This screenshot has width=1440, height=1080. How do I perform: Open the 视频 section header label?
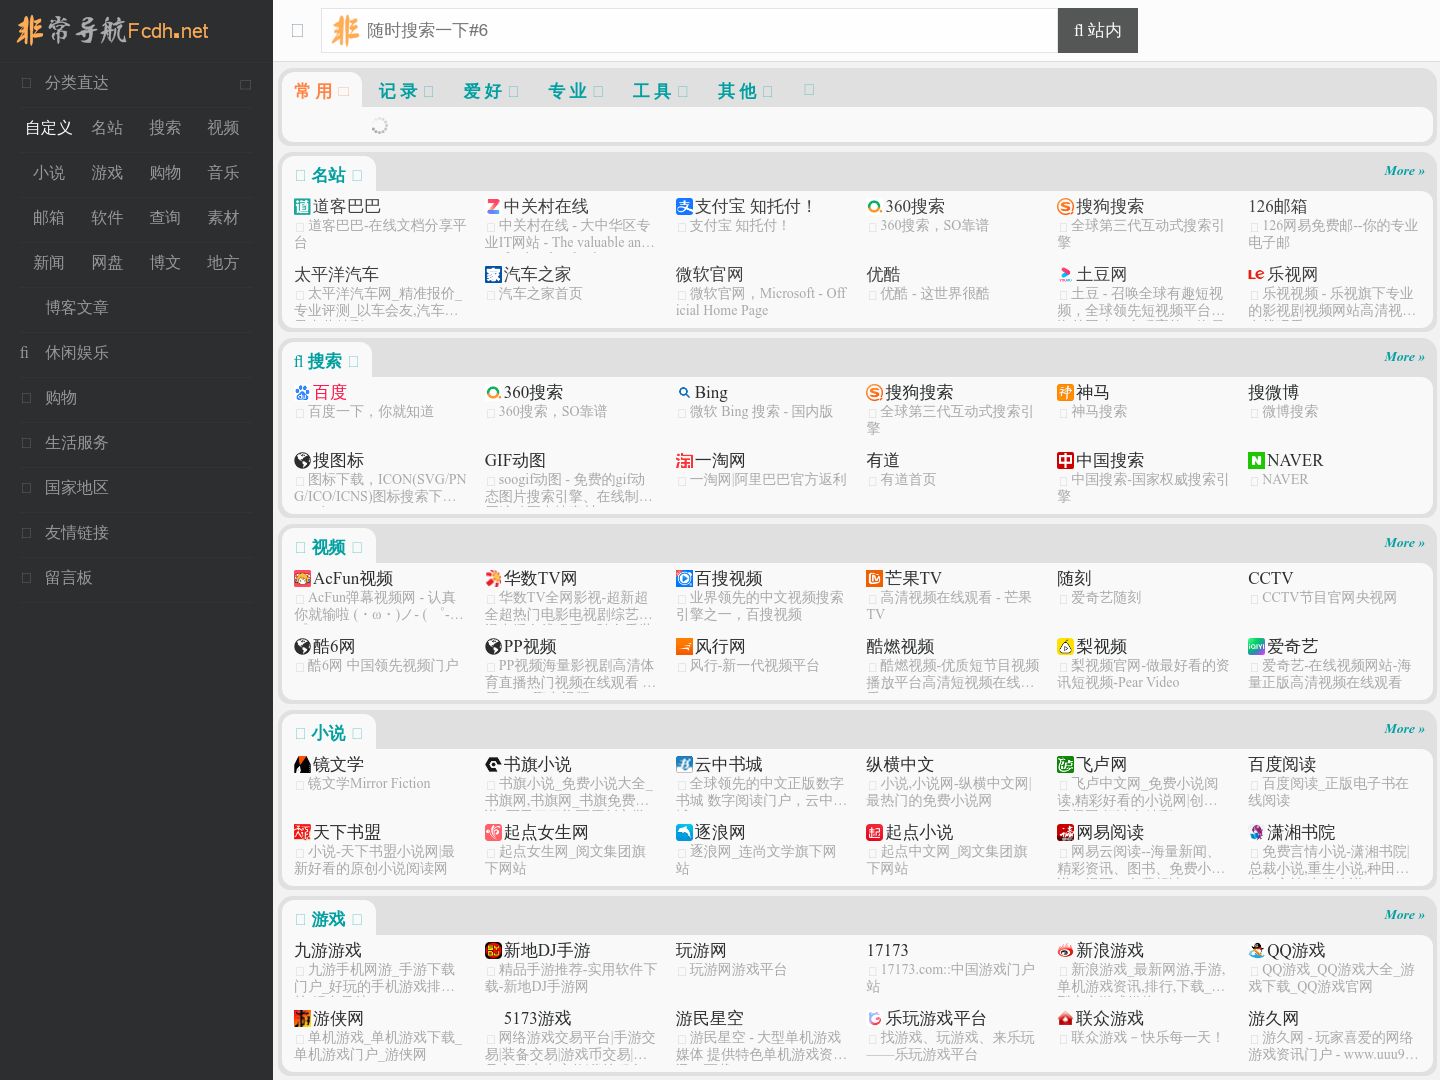pos(328,547)
